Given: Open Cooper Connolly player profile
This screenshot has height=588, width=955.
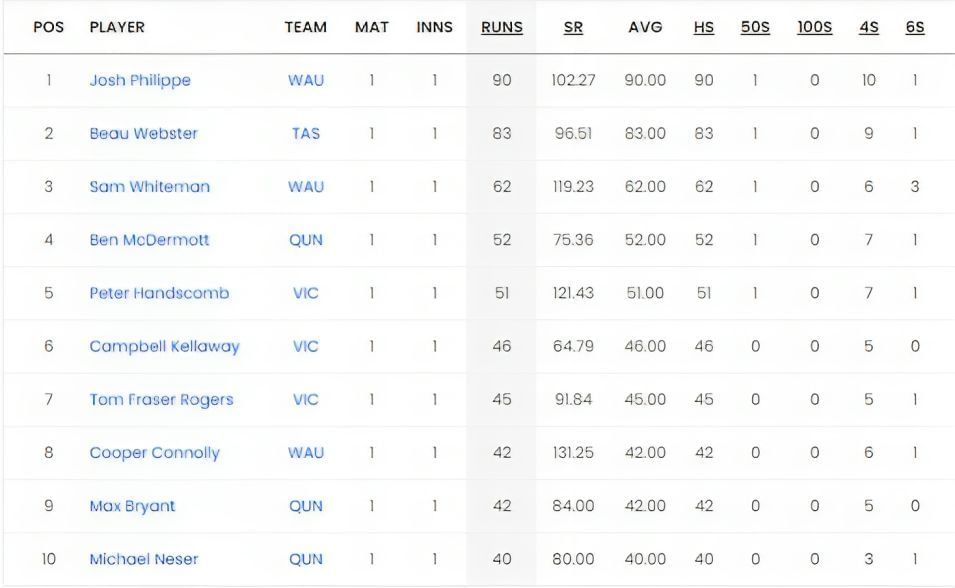Looking at the screenshot, I should click(154, 453).
